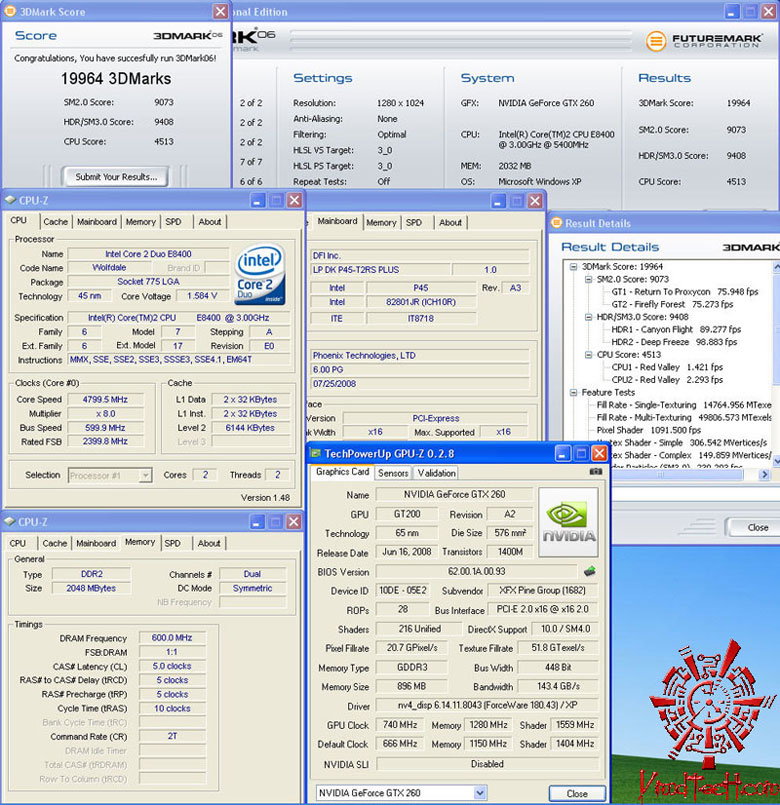Click the 3DMark Score window title icon
Image resolution: width=780 pixels, height=805 pixels.
pyautogui.click(x=10, y=11)
